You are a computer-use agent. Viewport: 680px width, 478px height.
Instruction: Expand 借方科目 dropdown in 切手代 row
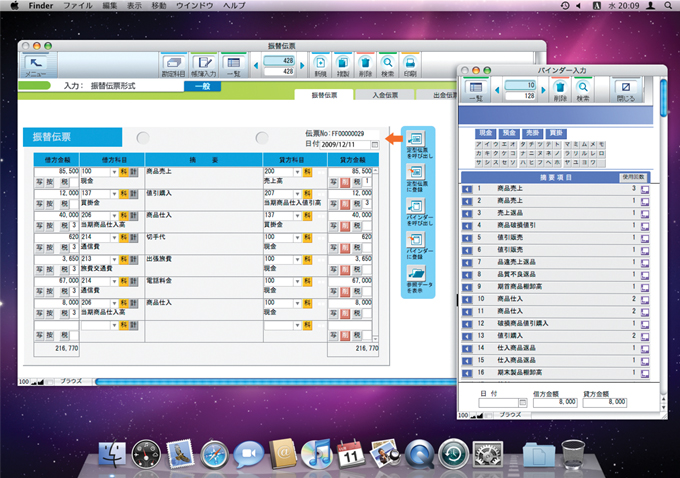[x=114, y=238]
